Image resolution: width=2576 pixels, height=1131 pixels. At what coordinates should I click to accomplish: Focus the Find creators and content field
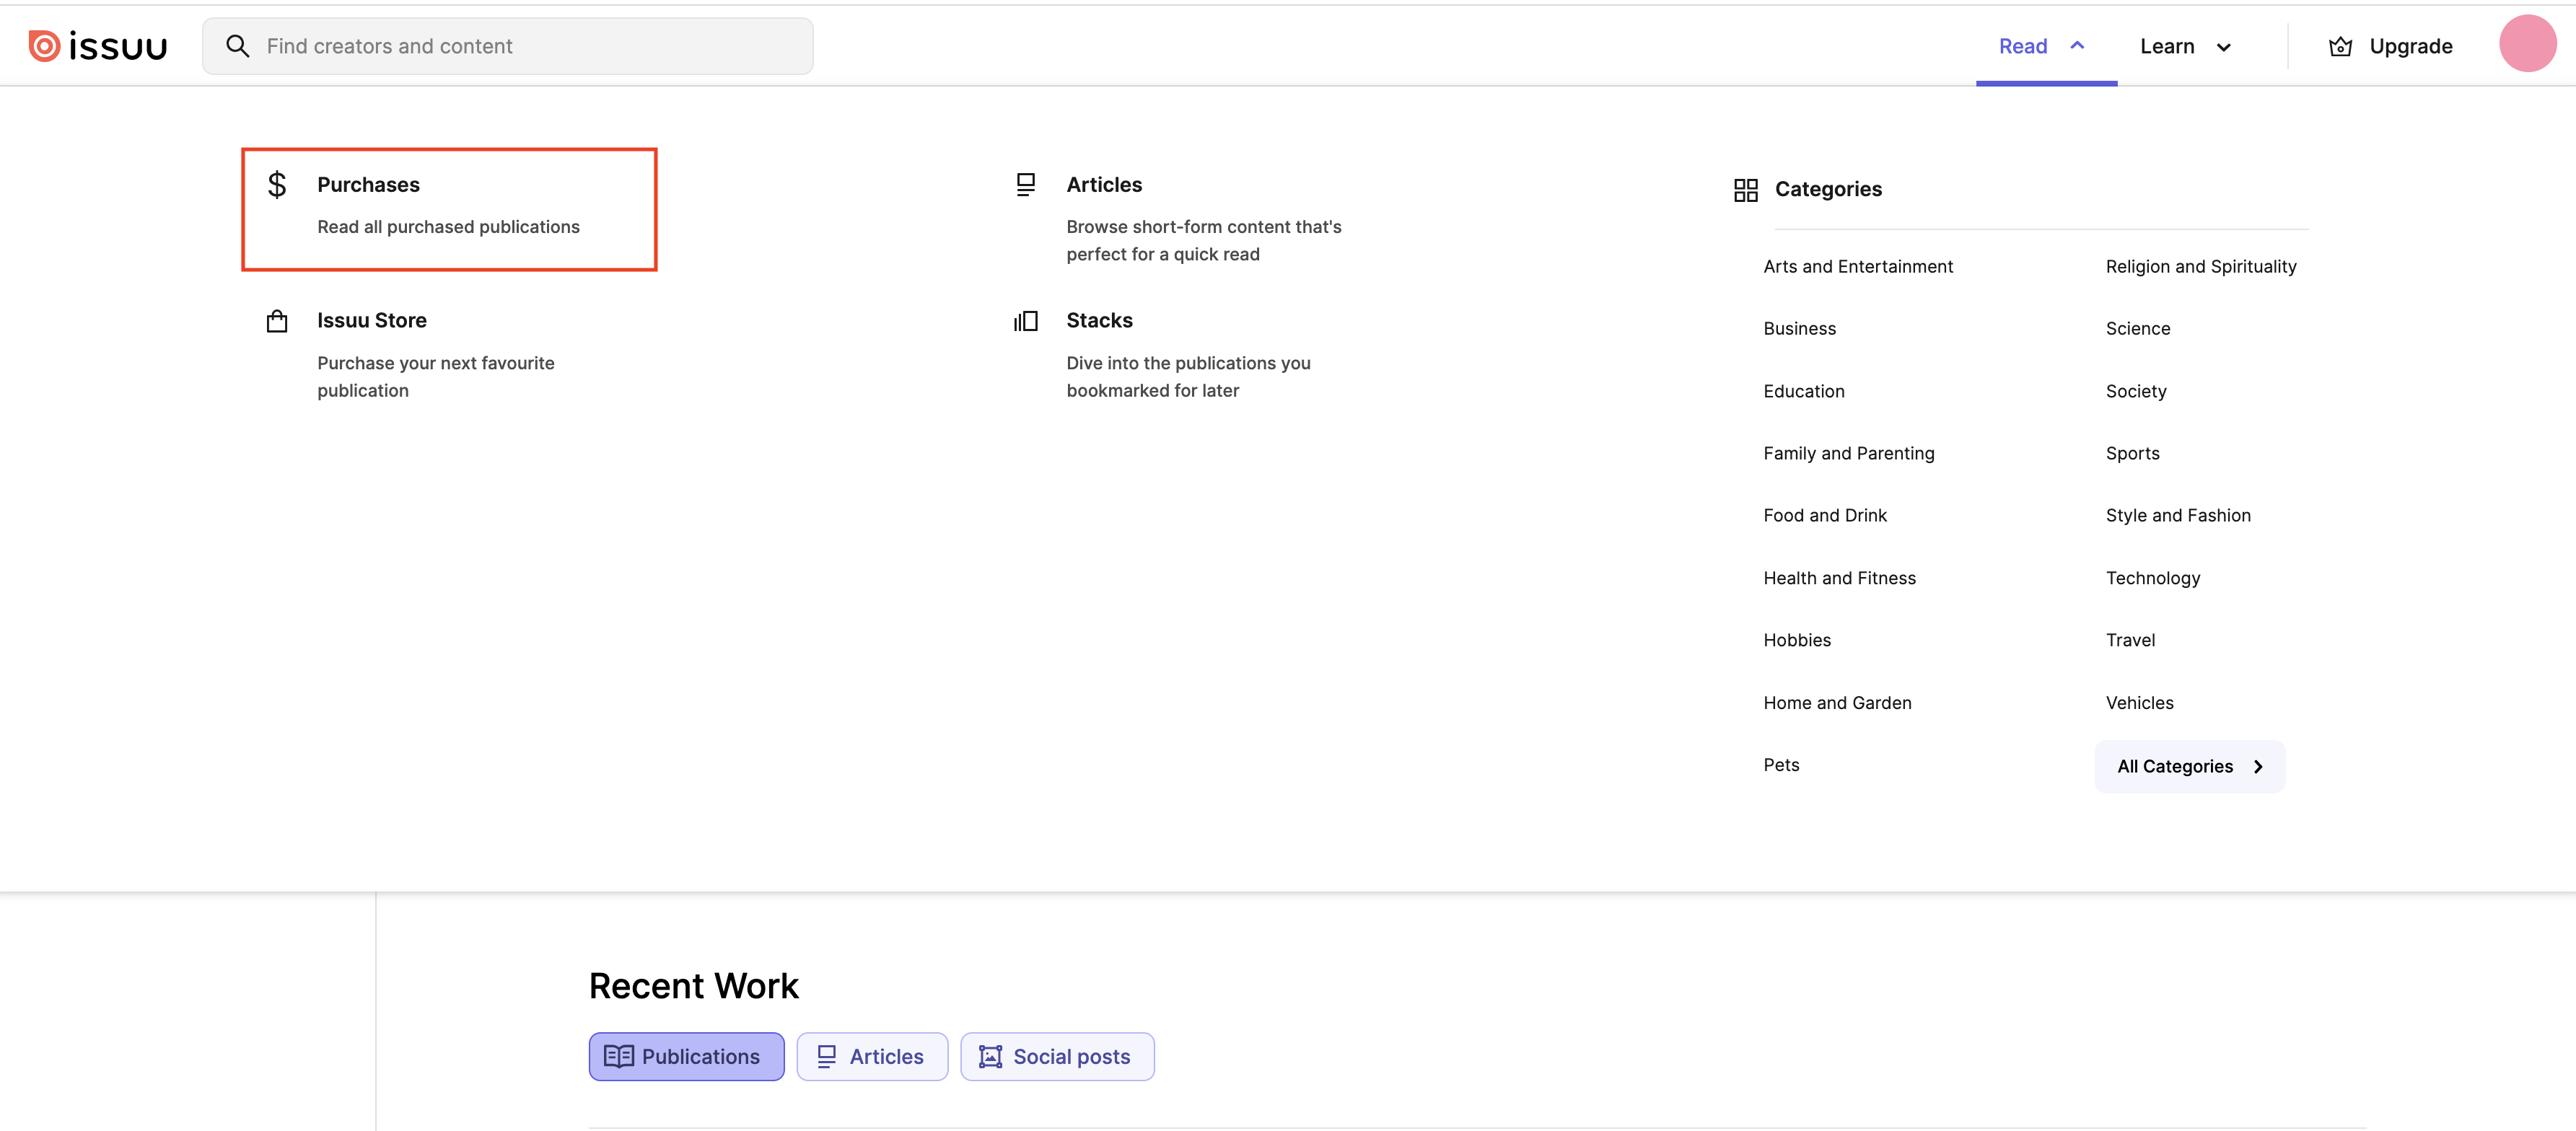508,46
